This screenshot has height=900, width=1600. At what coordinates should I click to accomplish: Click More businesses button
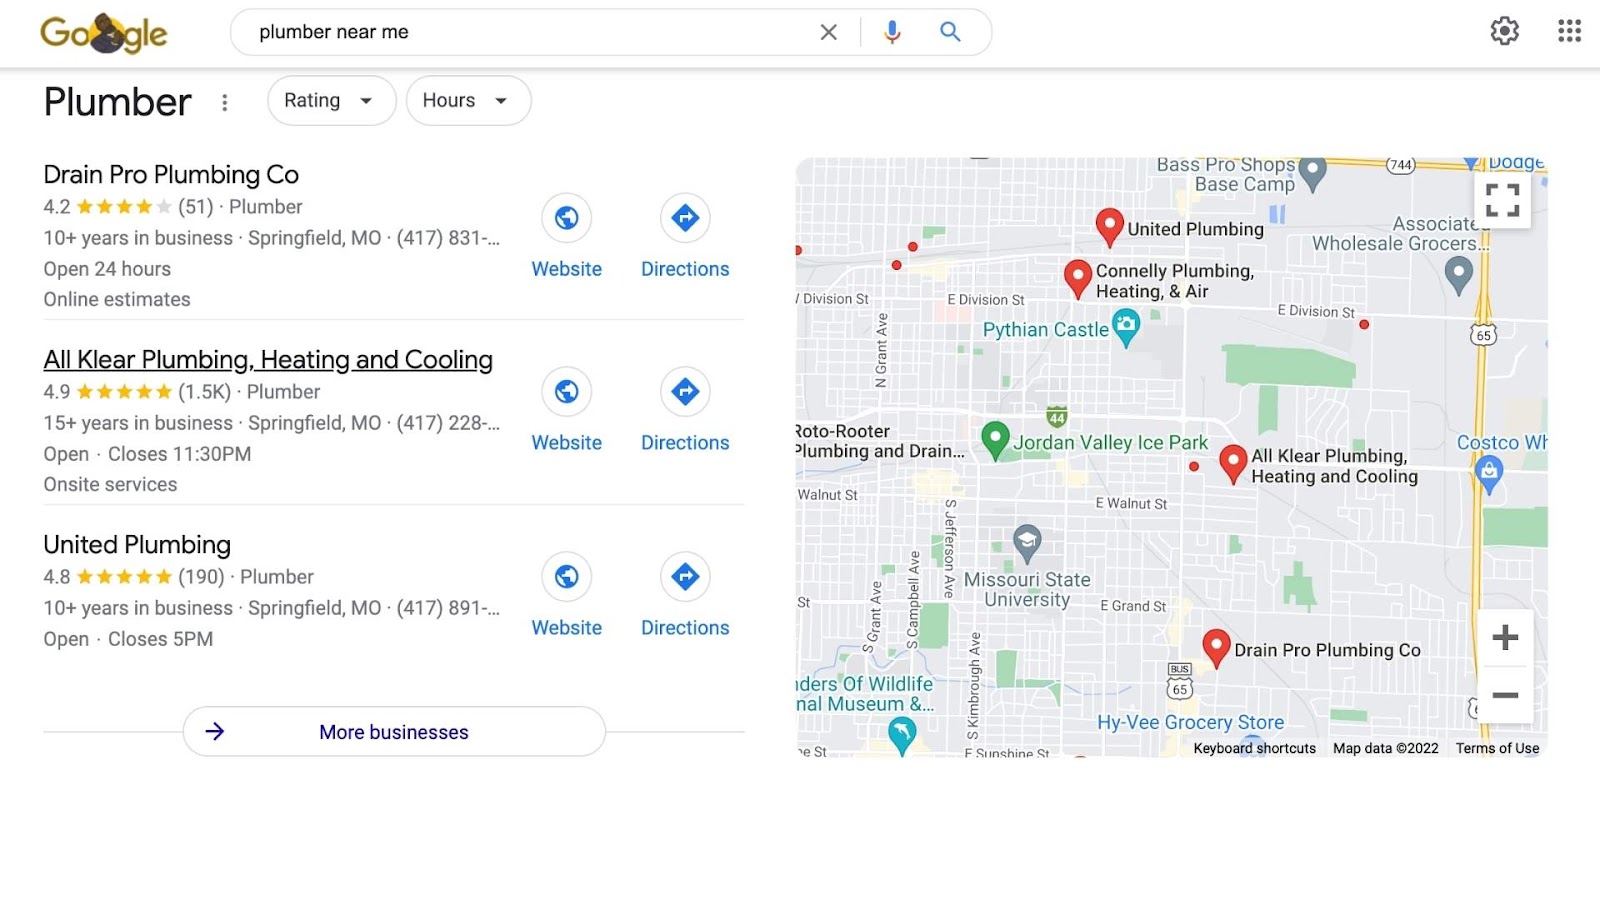click(394, 732)
